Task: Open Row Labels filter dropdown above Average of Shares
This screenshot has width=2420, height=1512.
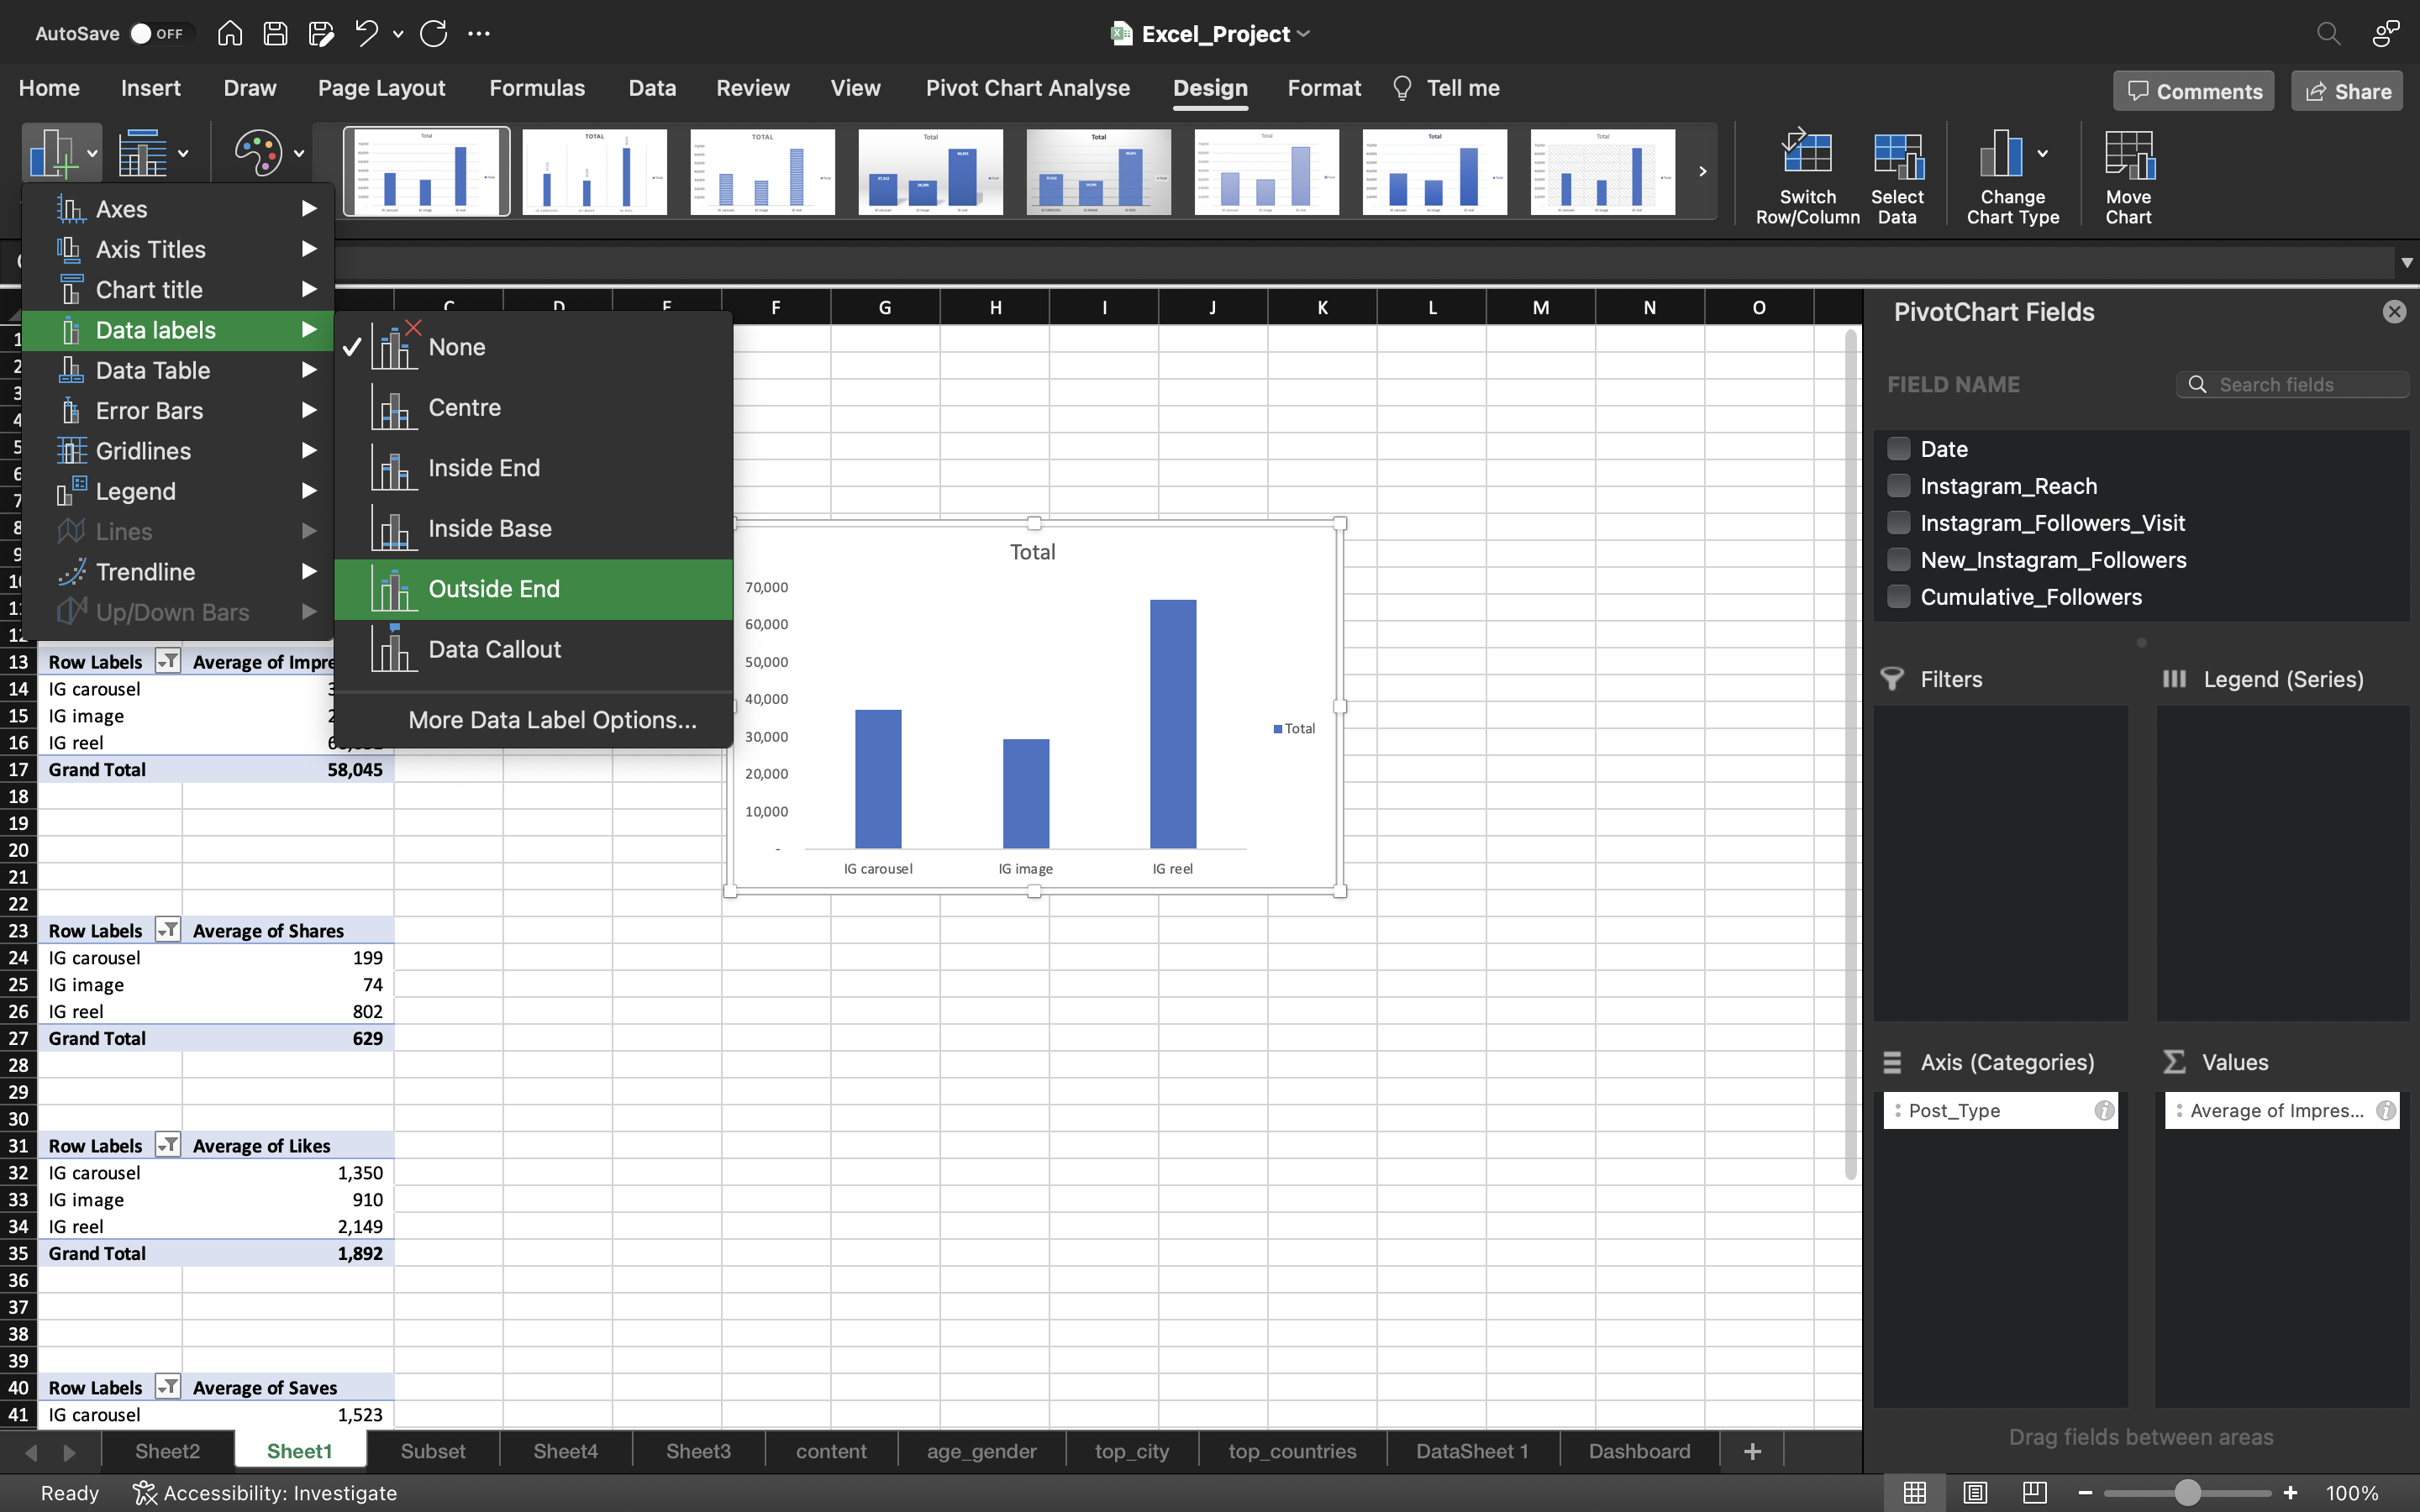Action: [x=168, y=930]
